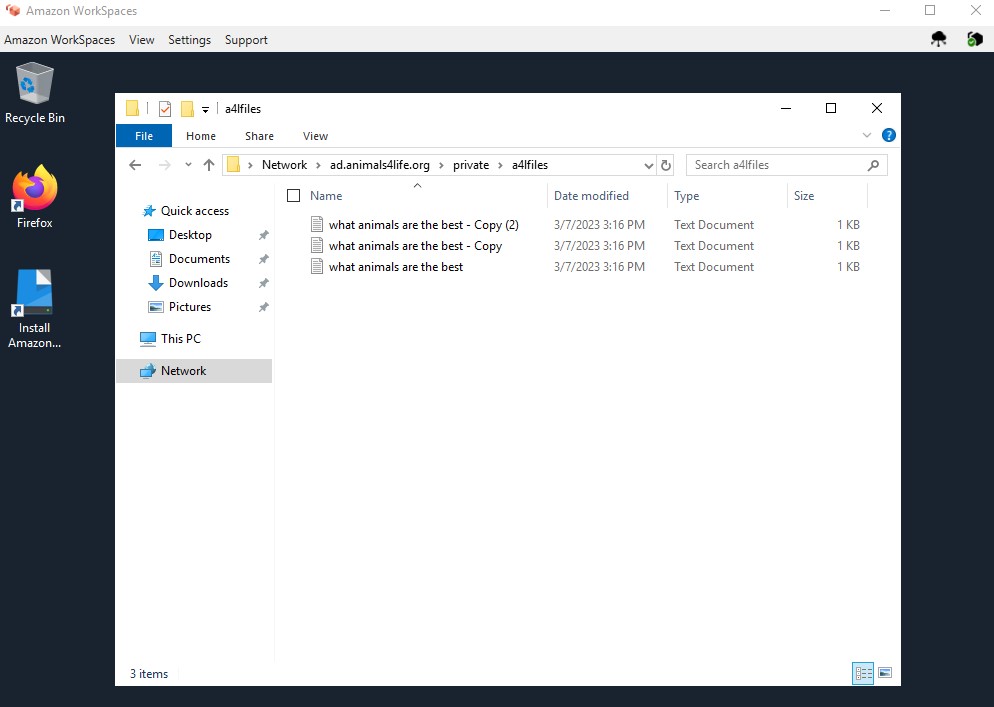The image size is (994, 707).
Task: Expand recent locations chevron beside forward button
Action: [188, 164]
